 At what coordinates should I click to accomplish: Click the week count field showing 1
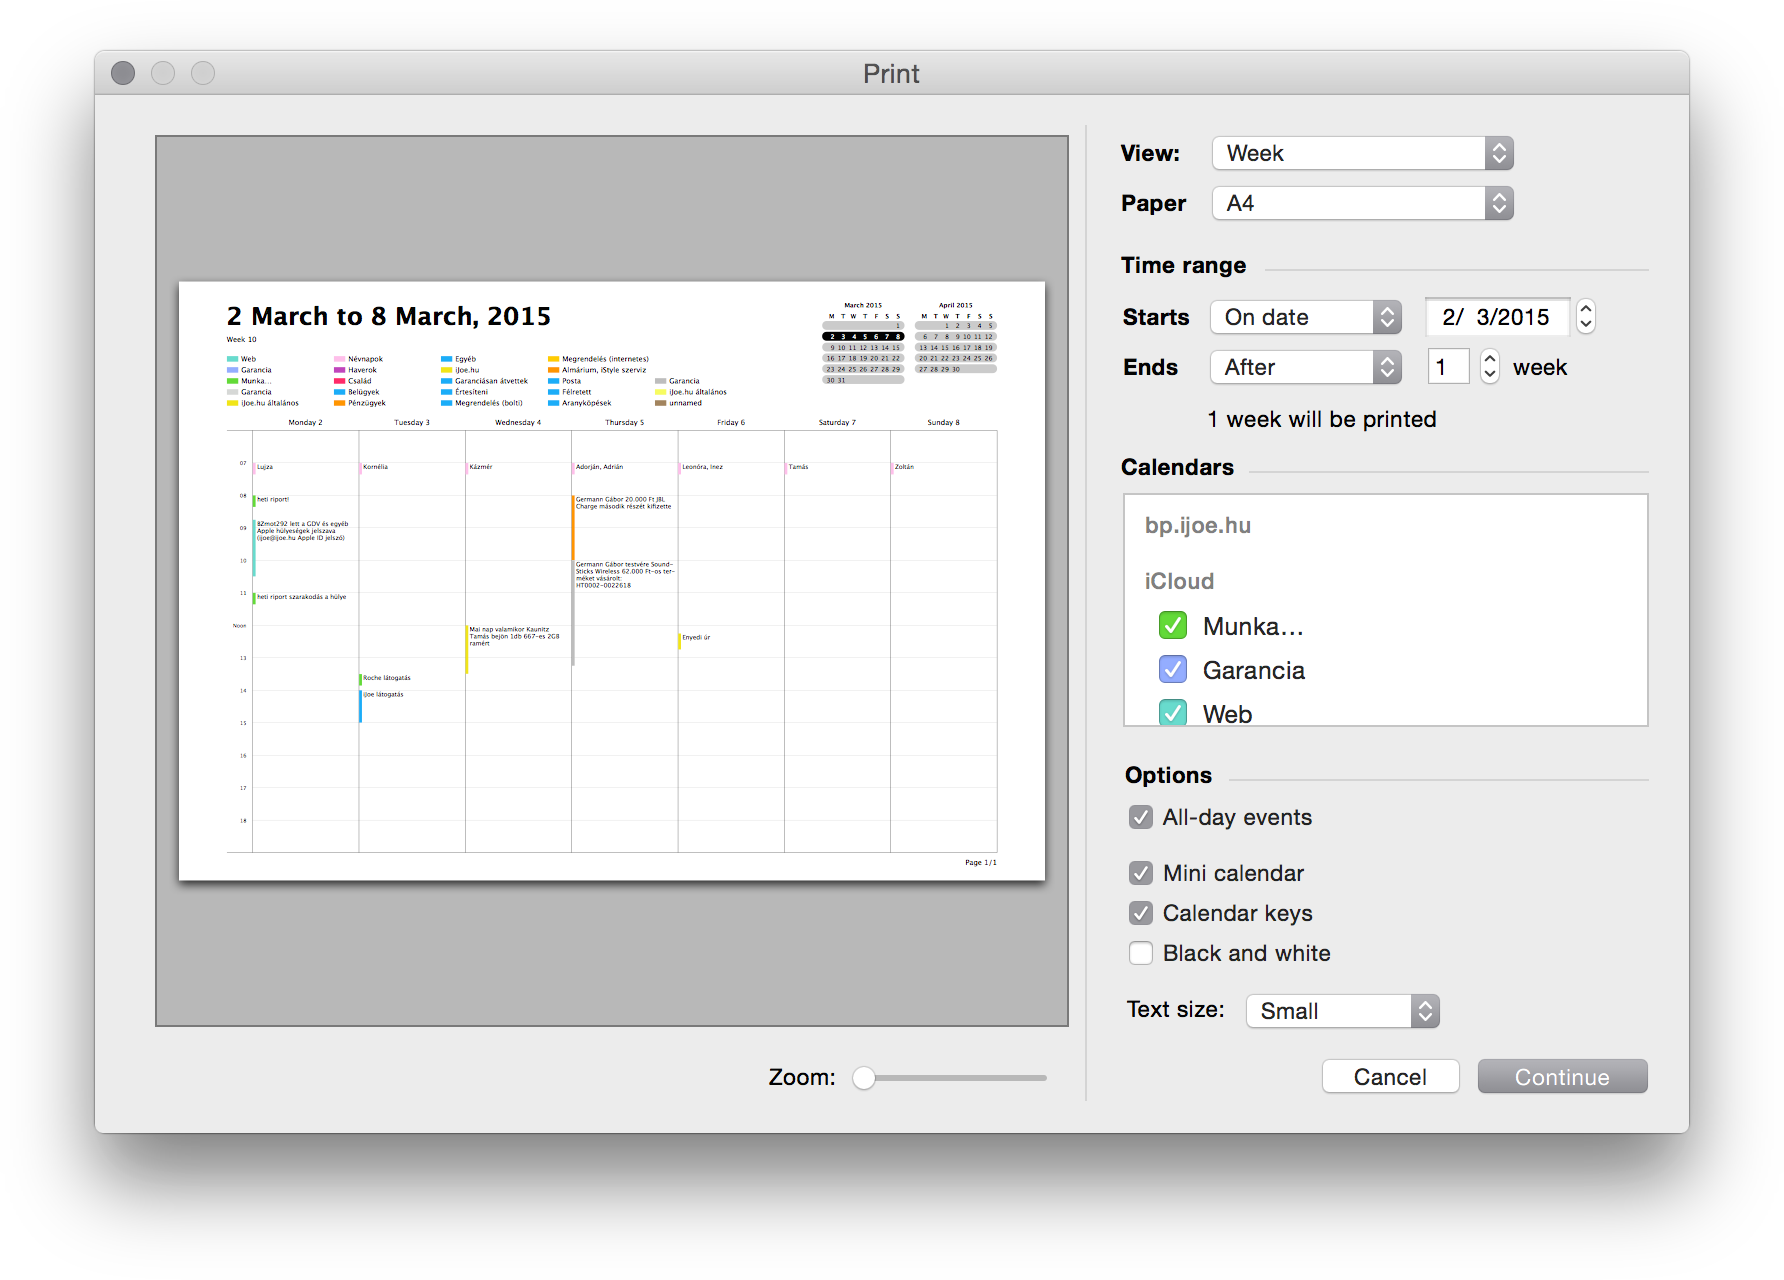click(x=1448, y=367)
